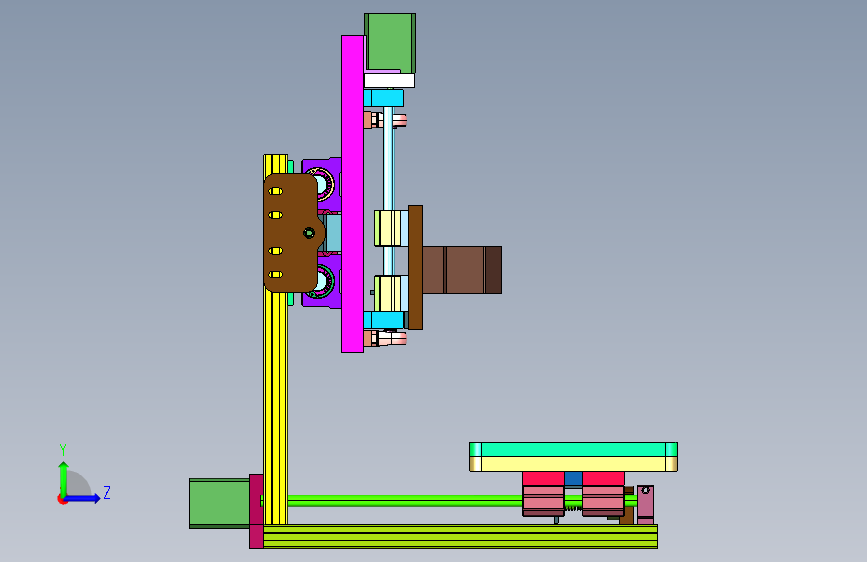Click the red origin ball of the triad
The image size is (867, 562).
click(61, 499)
